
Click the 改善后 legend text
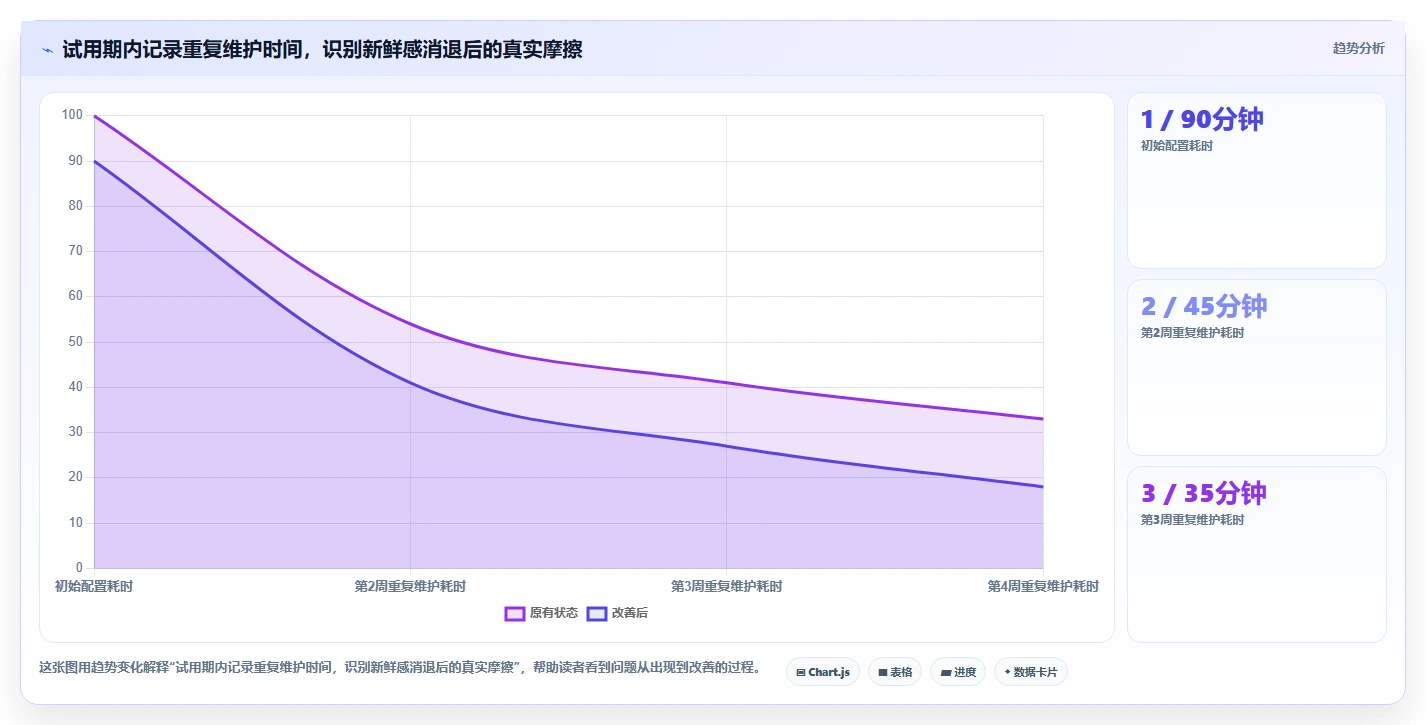[629, 613]
